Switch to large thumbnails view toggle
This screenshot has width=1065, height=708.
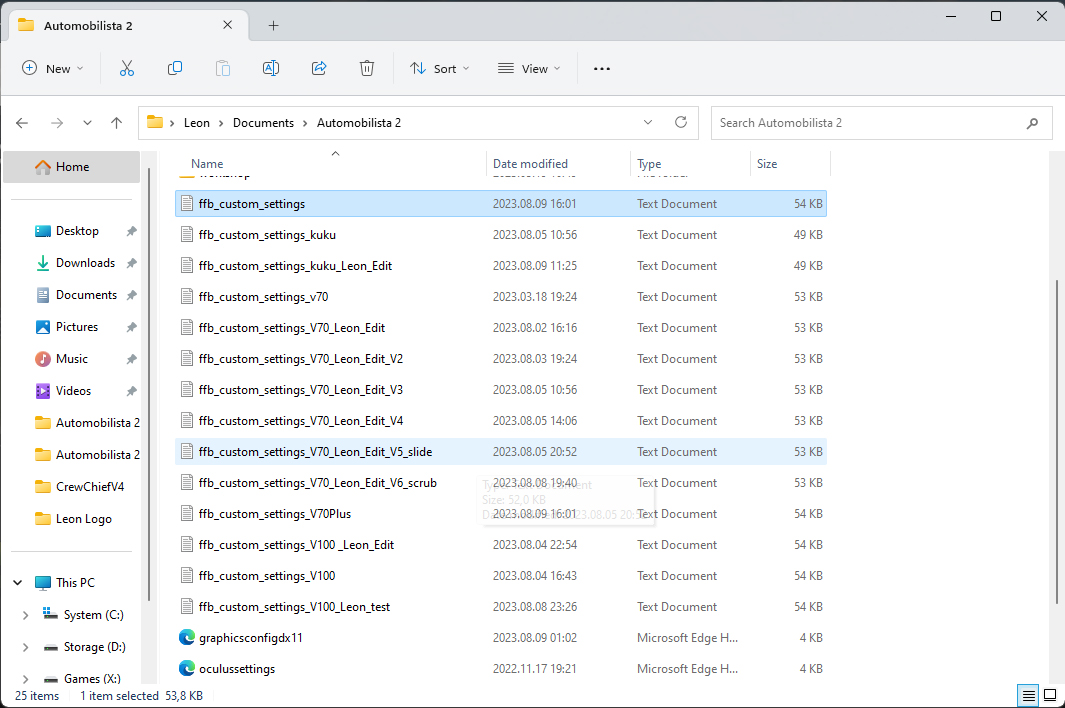tap(1050, 695)
